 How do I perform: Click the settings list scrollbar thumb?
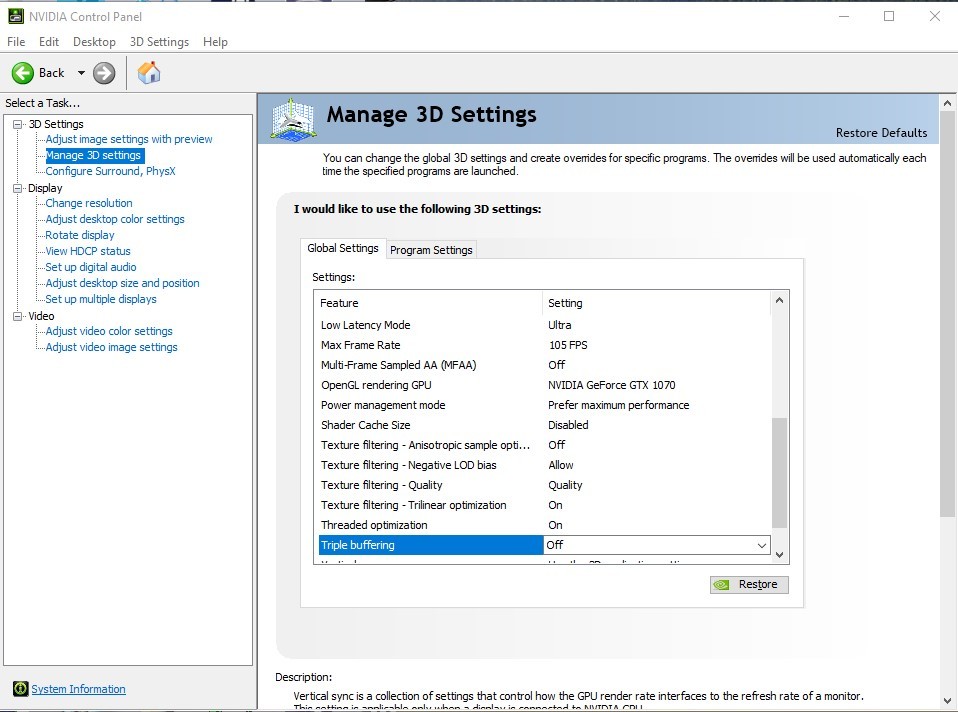tap(779, 472)
